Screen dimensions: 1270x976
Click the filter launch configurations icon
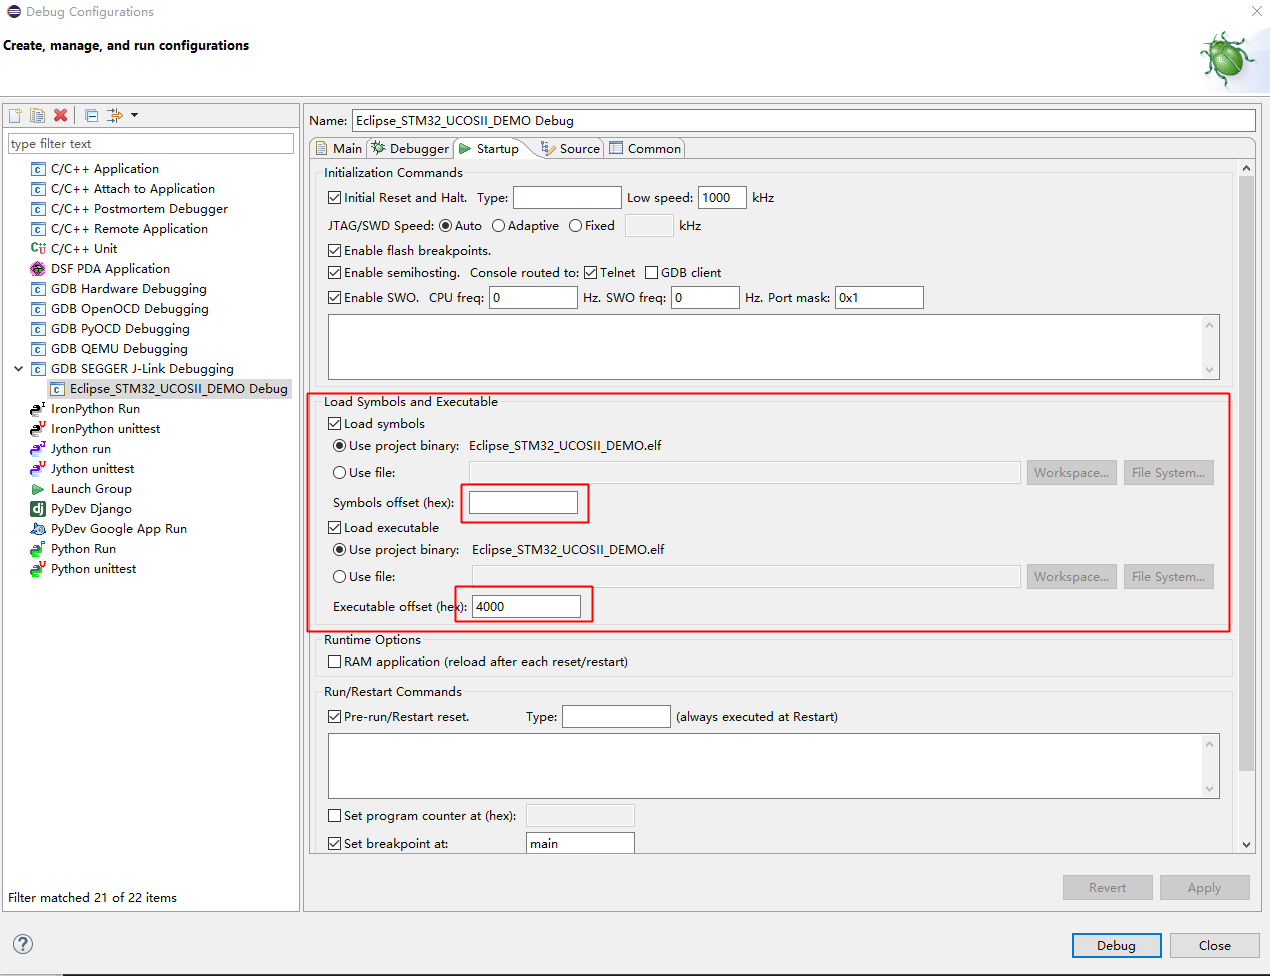tap(115, 115)
